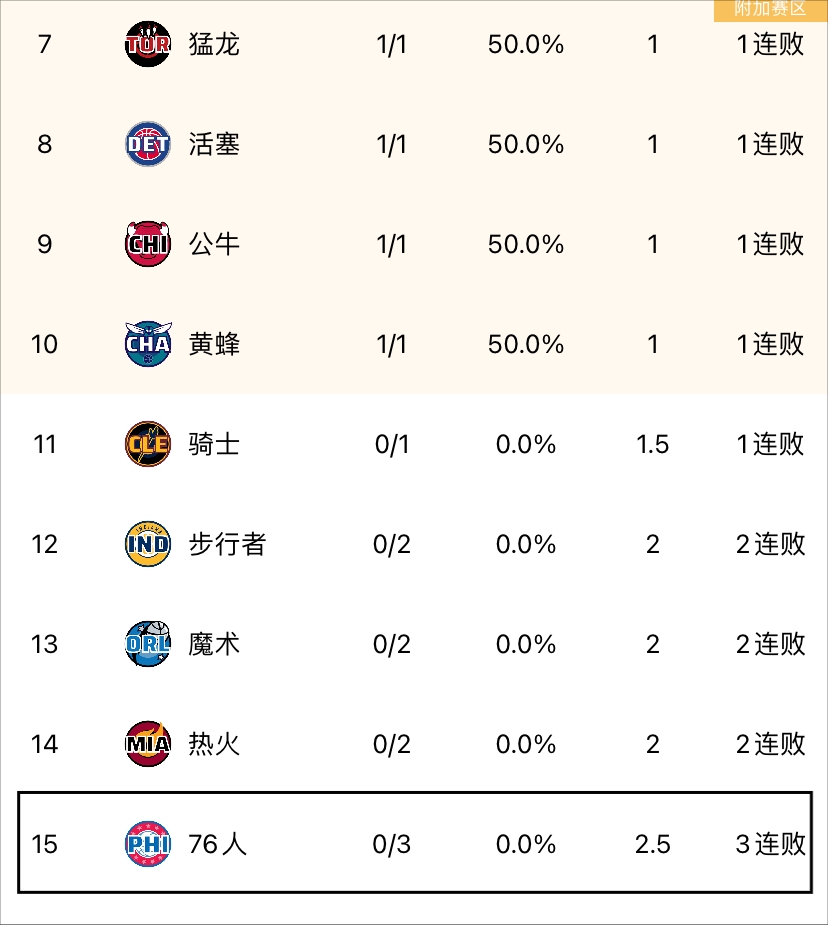Open the 活塞 team name link
The width and height of the screenshot is (828, 925).
pyautogui.click(x=214, y=144)
